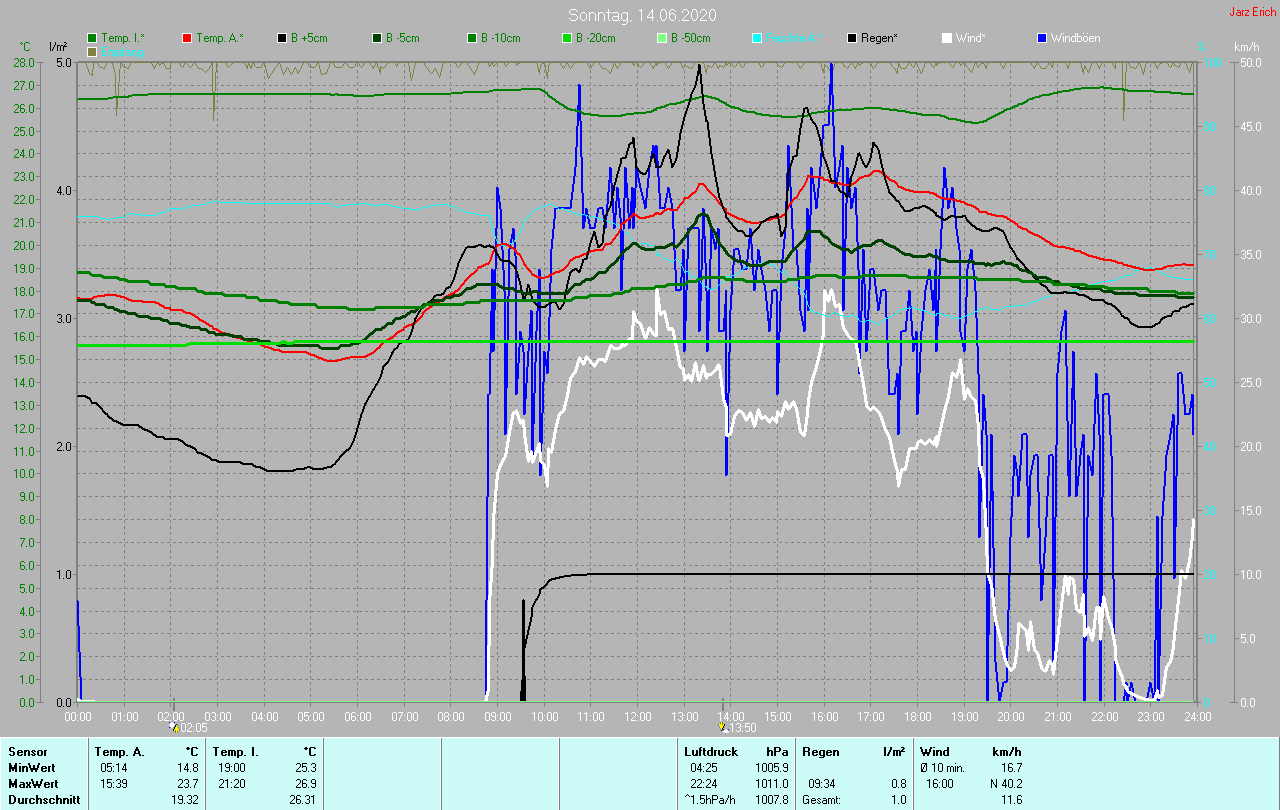Screen dimensions: 1280x810
Task: Click the olive legend marker under Temp. I.
Action: (x=92, y=51)
